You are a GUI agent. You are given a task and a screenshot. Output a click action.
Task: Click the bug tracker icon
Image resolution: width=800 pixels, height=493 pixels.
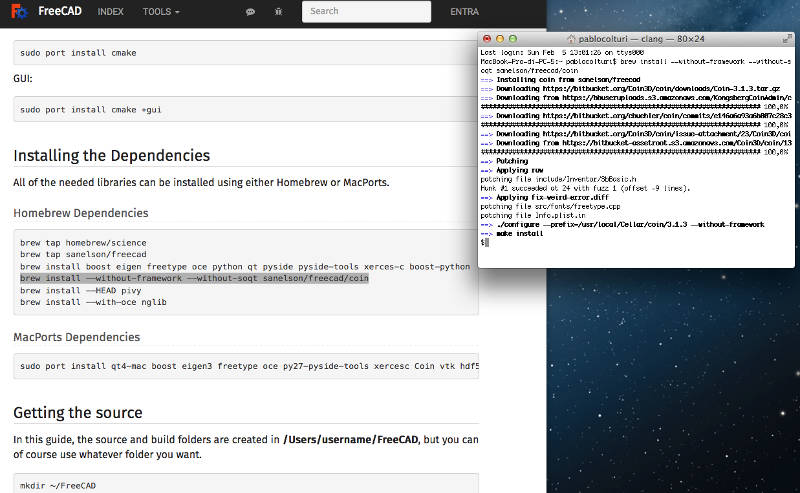pos(278,11)
